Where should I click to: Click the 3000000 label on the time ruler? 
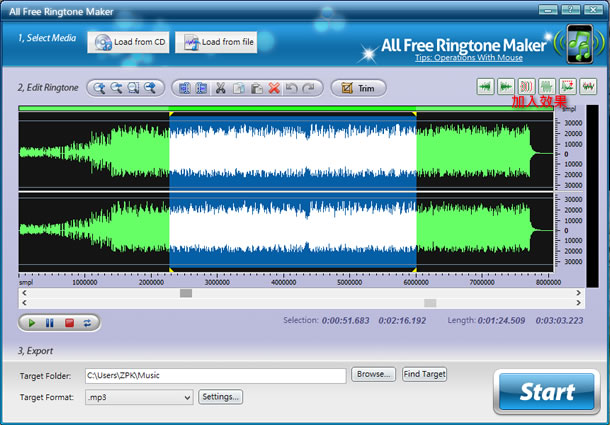pyautogui.click(x=217, y=283)
